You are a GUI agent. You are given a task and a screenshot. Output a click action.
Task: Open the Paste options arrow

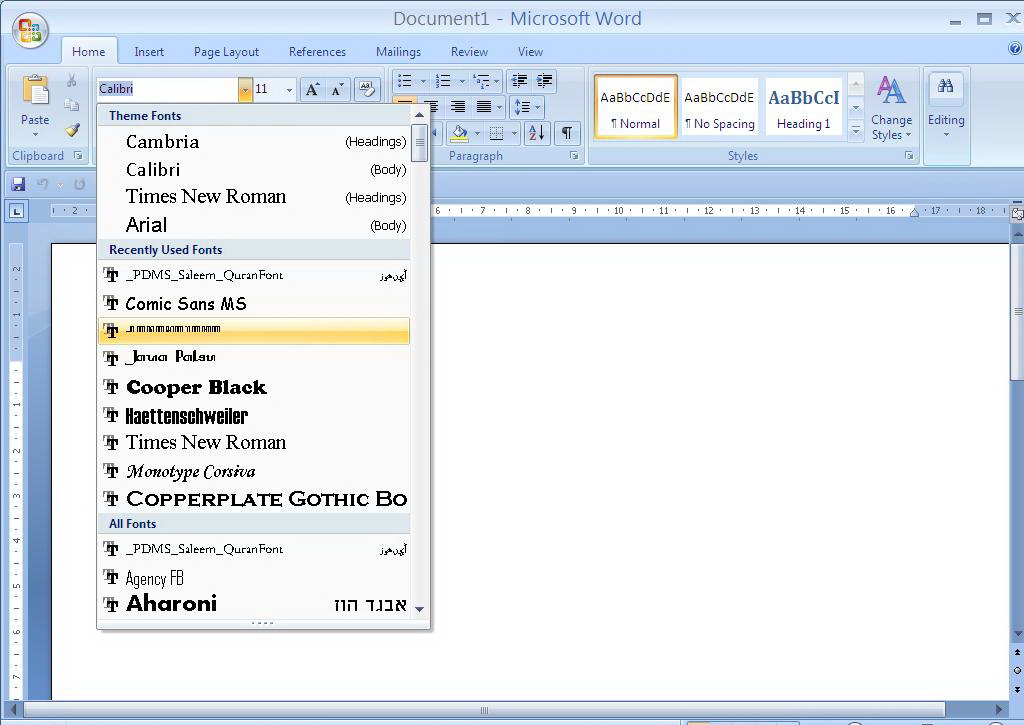click(35, 135)
